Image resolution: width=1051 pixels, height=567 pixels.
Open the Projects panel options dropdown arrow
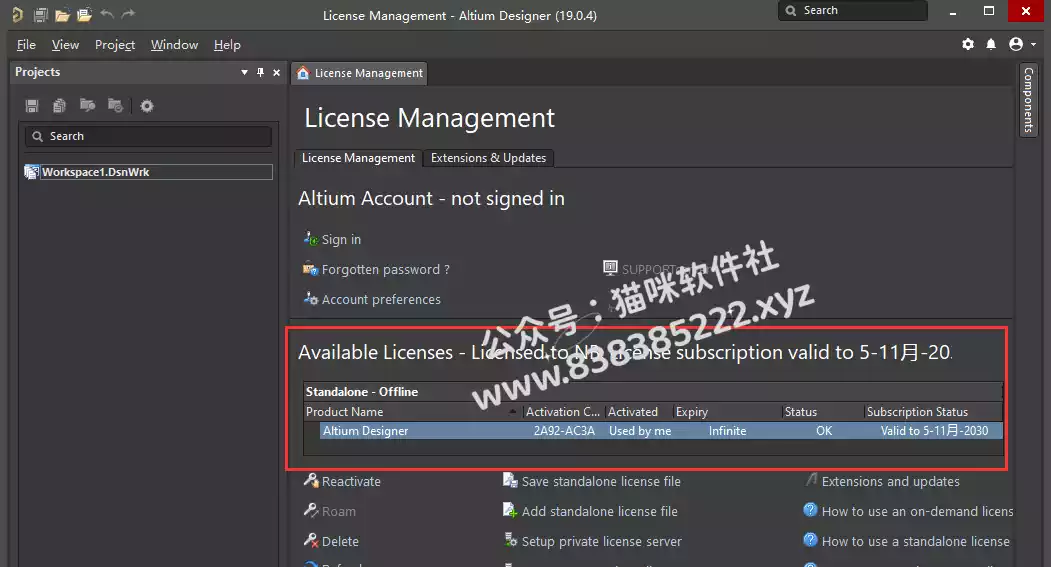click(244, 72)
